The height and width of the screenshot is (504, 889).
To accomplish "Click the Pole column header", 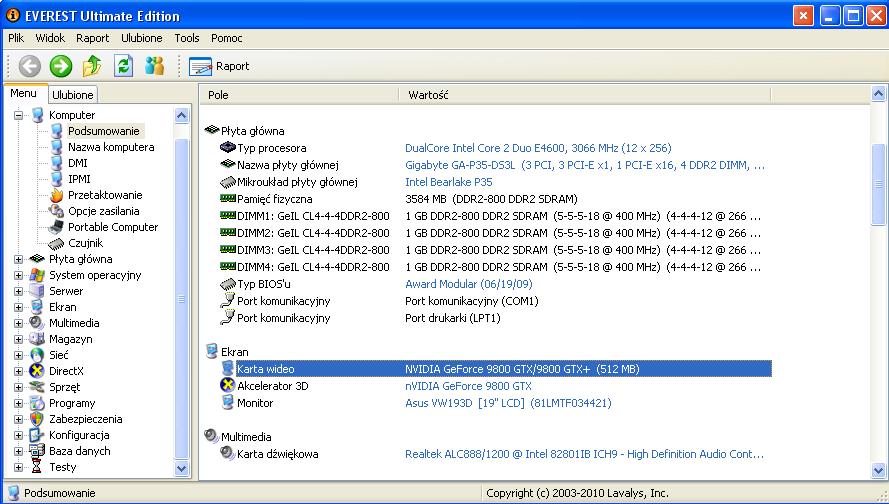I will [x=299, y=95].
